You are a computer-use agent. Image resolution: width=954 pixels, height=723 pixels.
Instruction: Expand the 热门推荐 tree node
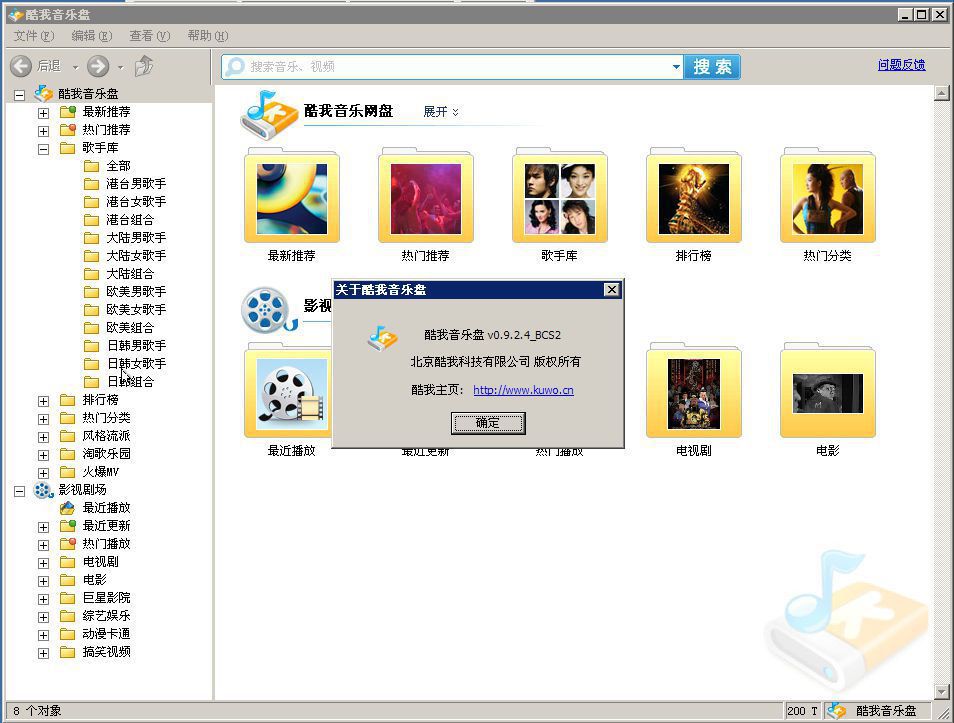click(x=43, y=131)
